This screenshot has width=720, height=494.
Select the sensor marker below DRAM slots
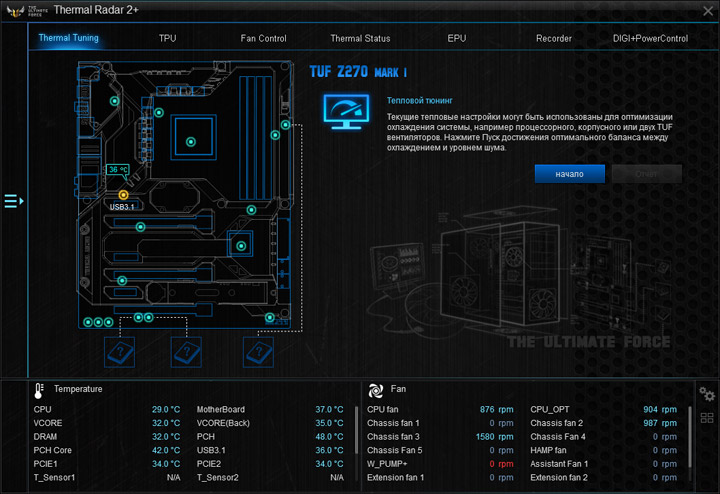click(251, 210)
